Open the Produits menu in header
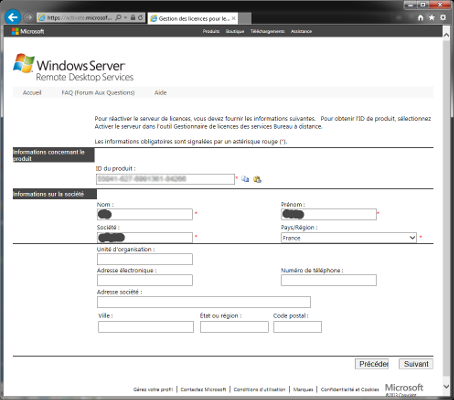This screenshot has height=400, width=454. point(211,31)
